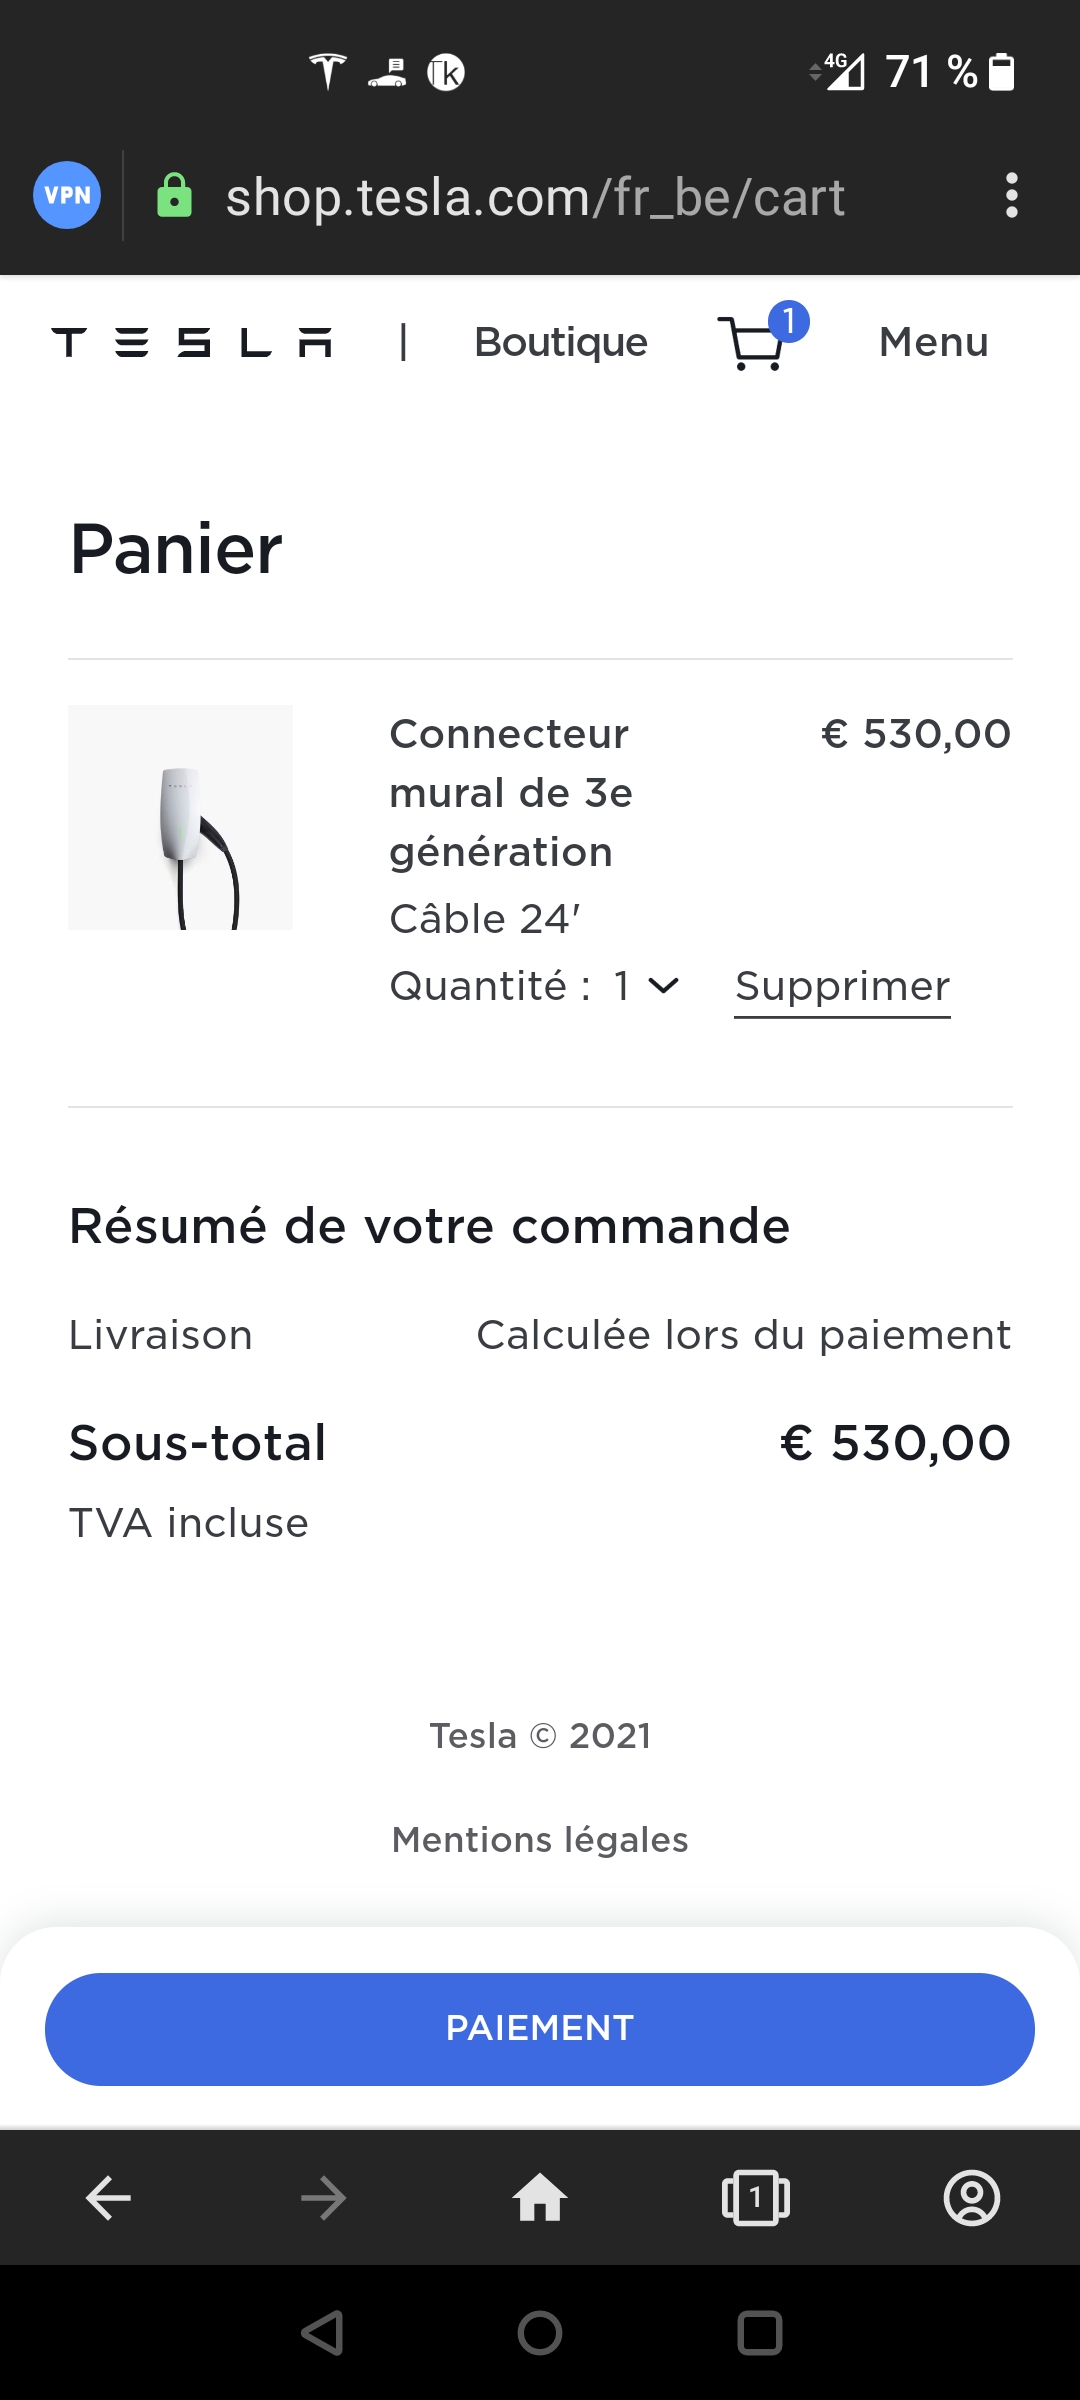The height and width of the screenshot is (2400, 1080).
Task: Open the browser profile account icon
Action: [971, 2198]
